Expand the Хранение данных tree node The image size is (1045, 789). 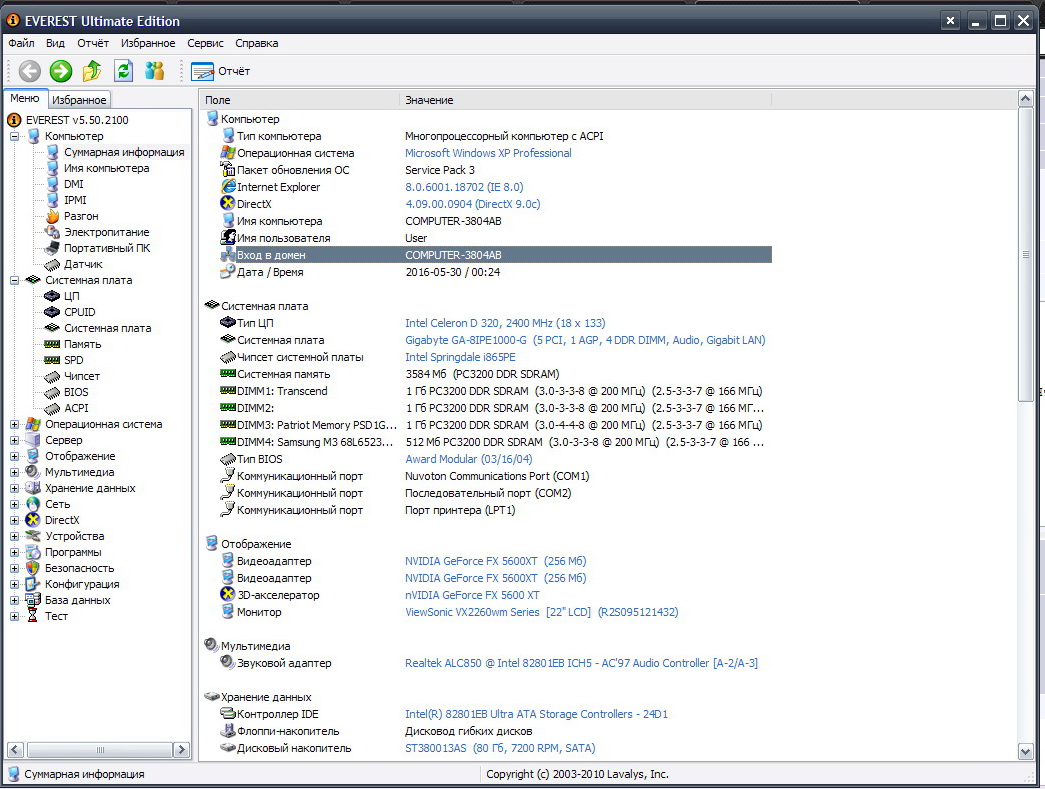tap(15, 488)
